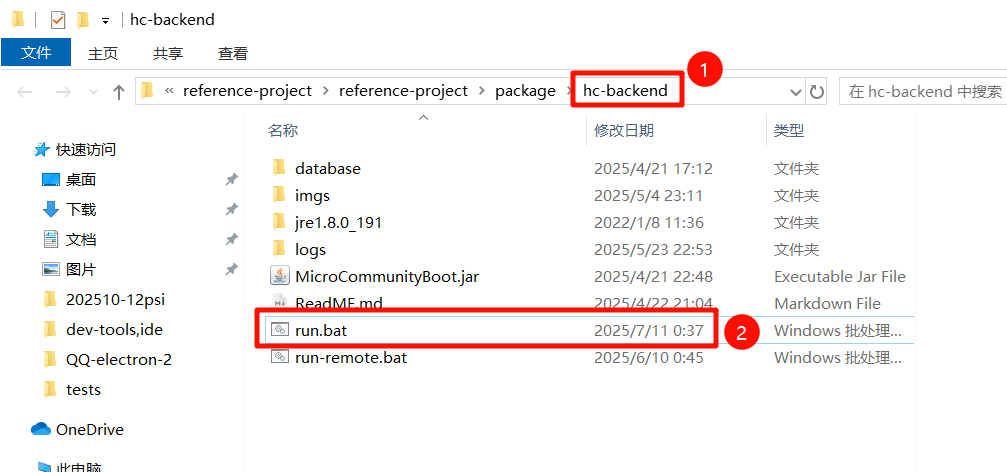
Task: Open the quick access toolbar customize dropdown
Action: tap(105, 20)
